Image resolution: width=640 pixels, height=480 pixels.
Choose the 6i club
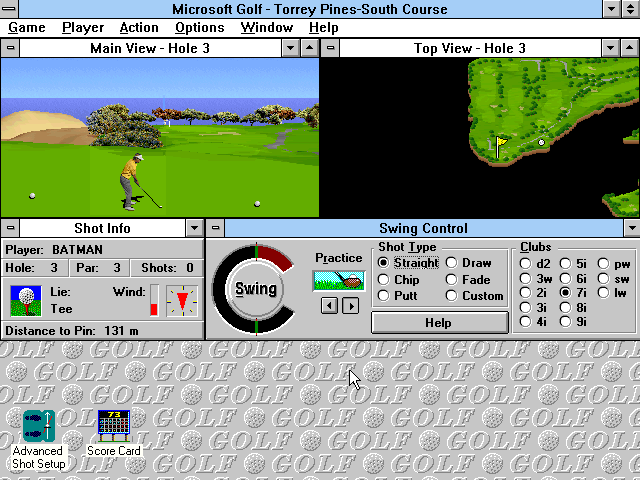click(x=573, y=279)
